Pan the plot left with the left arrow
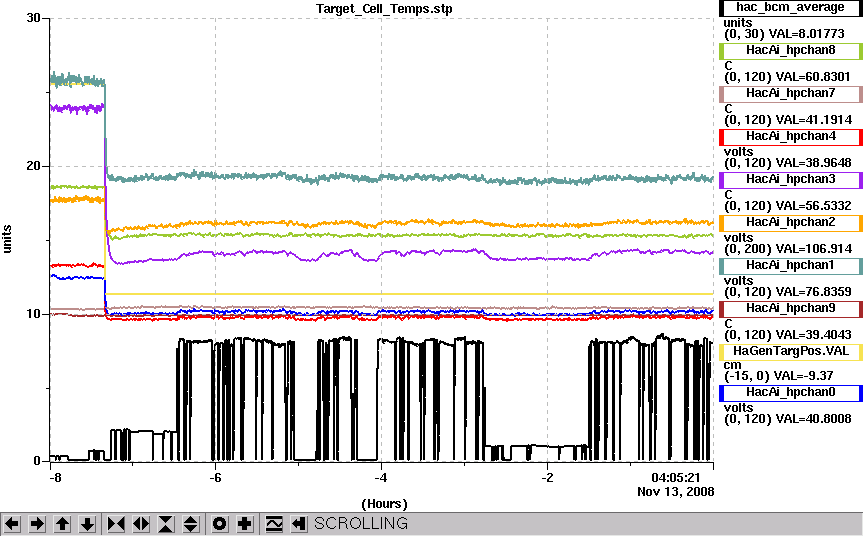This screenshot has height=536, width=863. (x=12, y=523)
